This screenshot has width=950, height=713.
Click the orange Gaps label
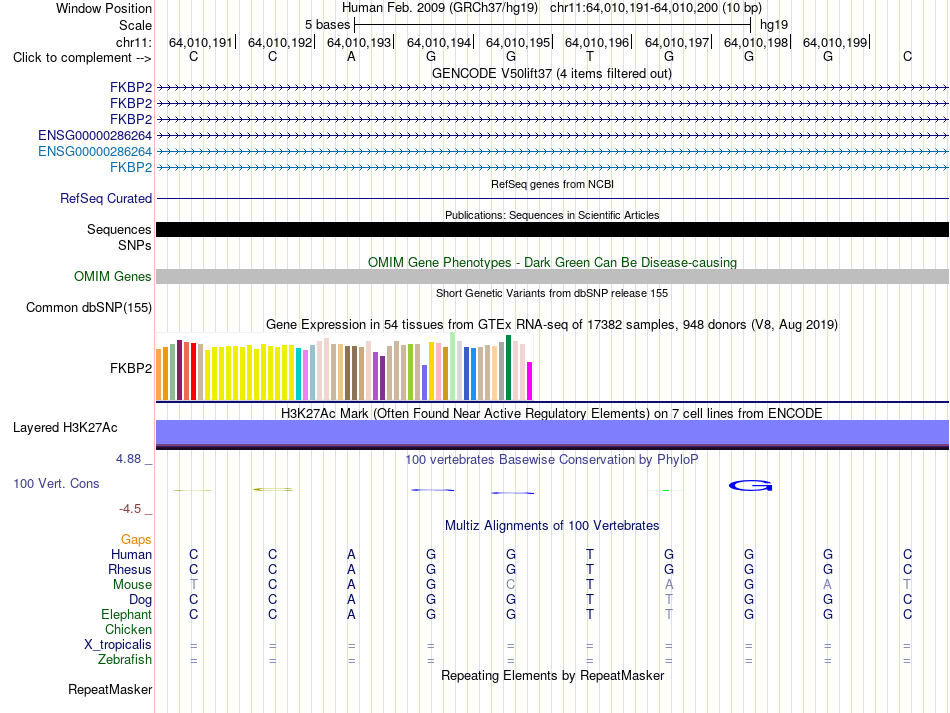pos(136,539)
